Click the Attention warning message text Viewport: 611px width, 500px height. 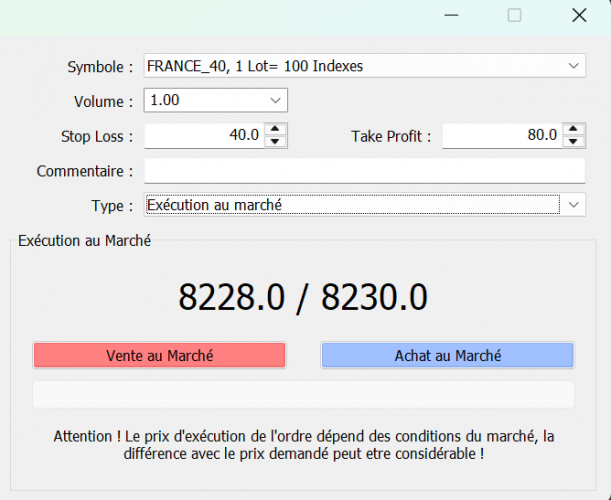point(303,445)
